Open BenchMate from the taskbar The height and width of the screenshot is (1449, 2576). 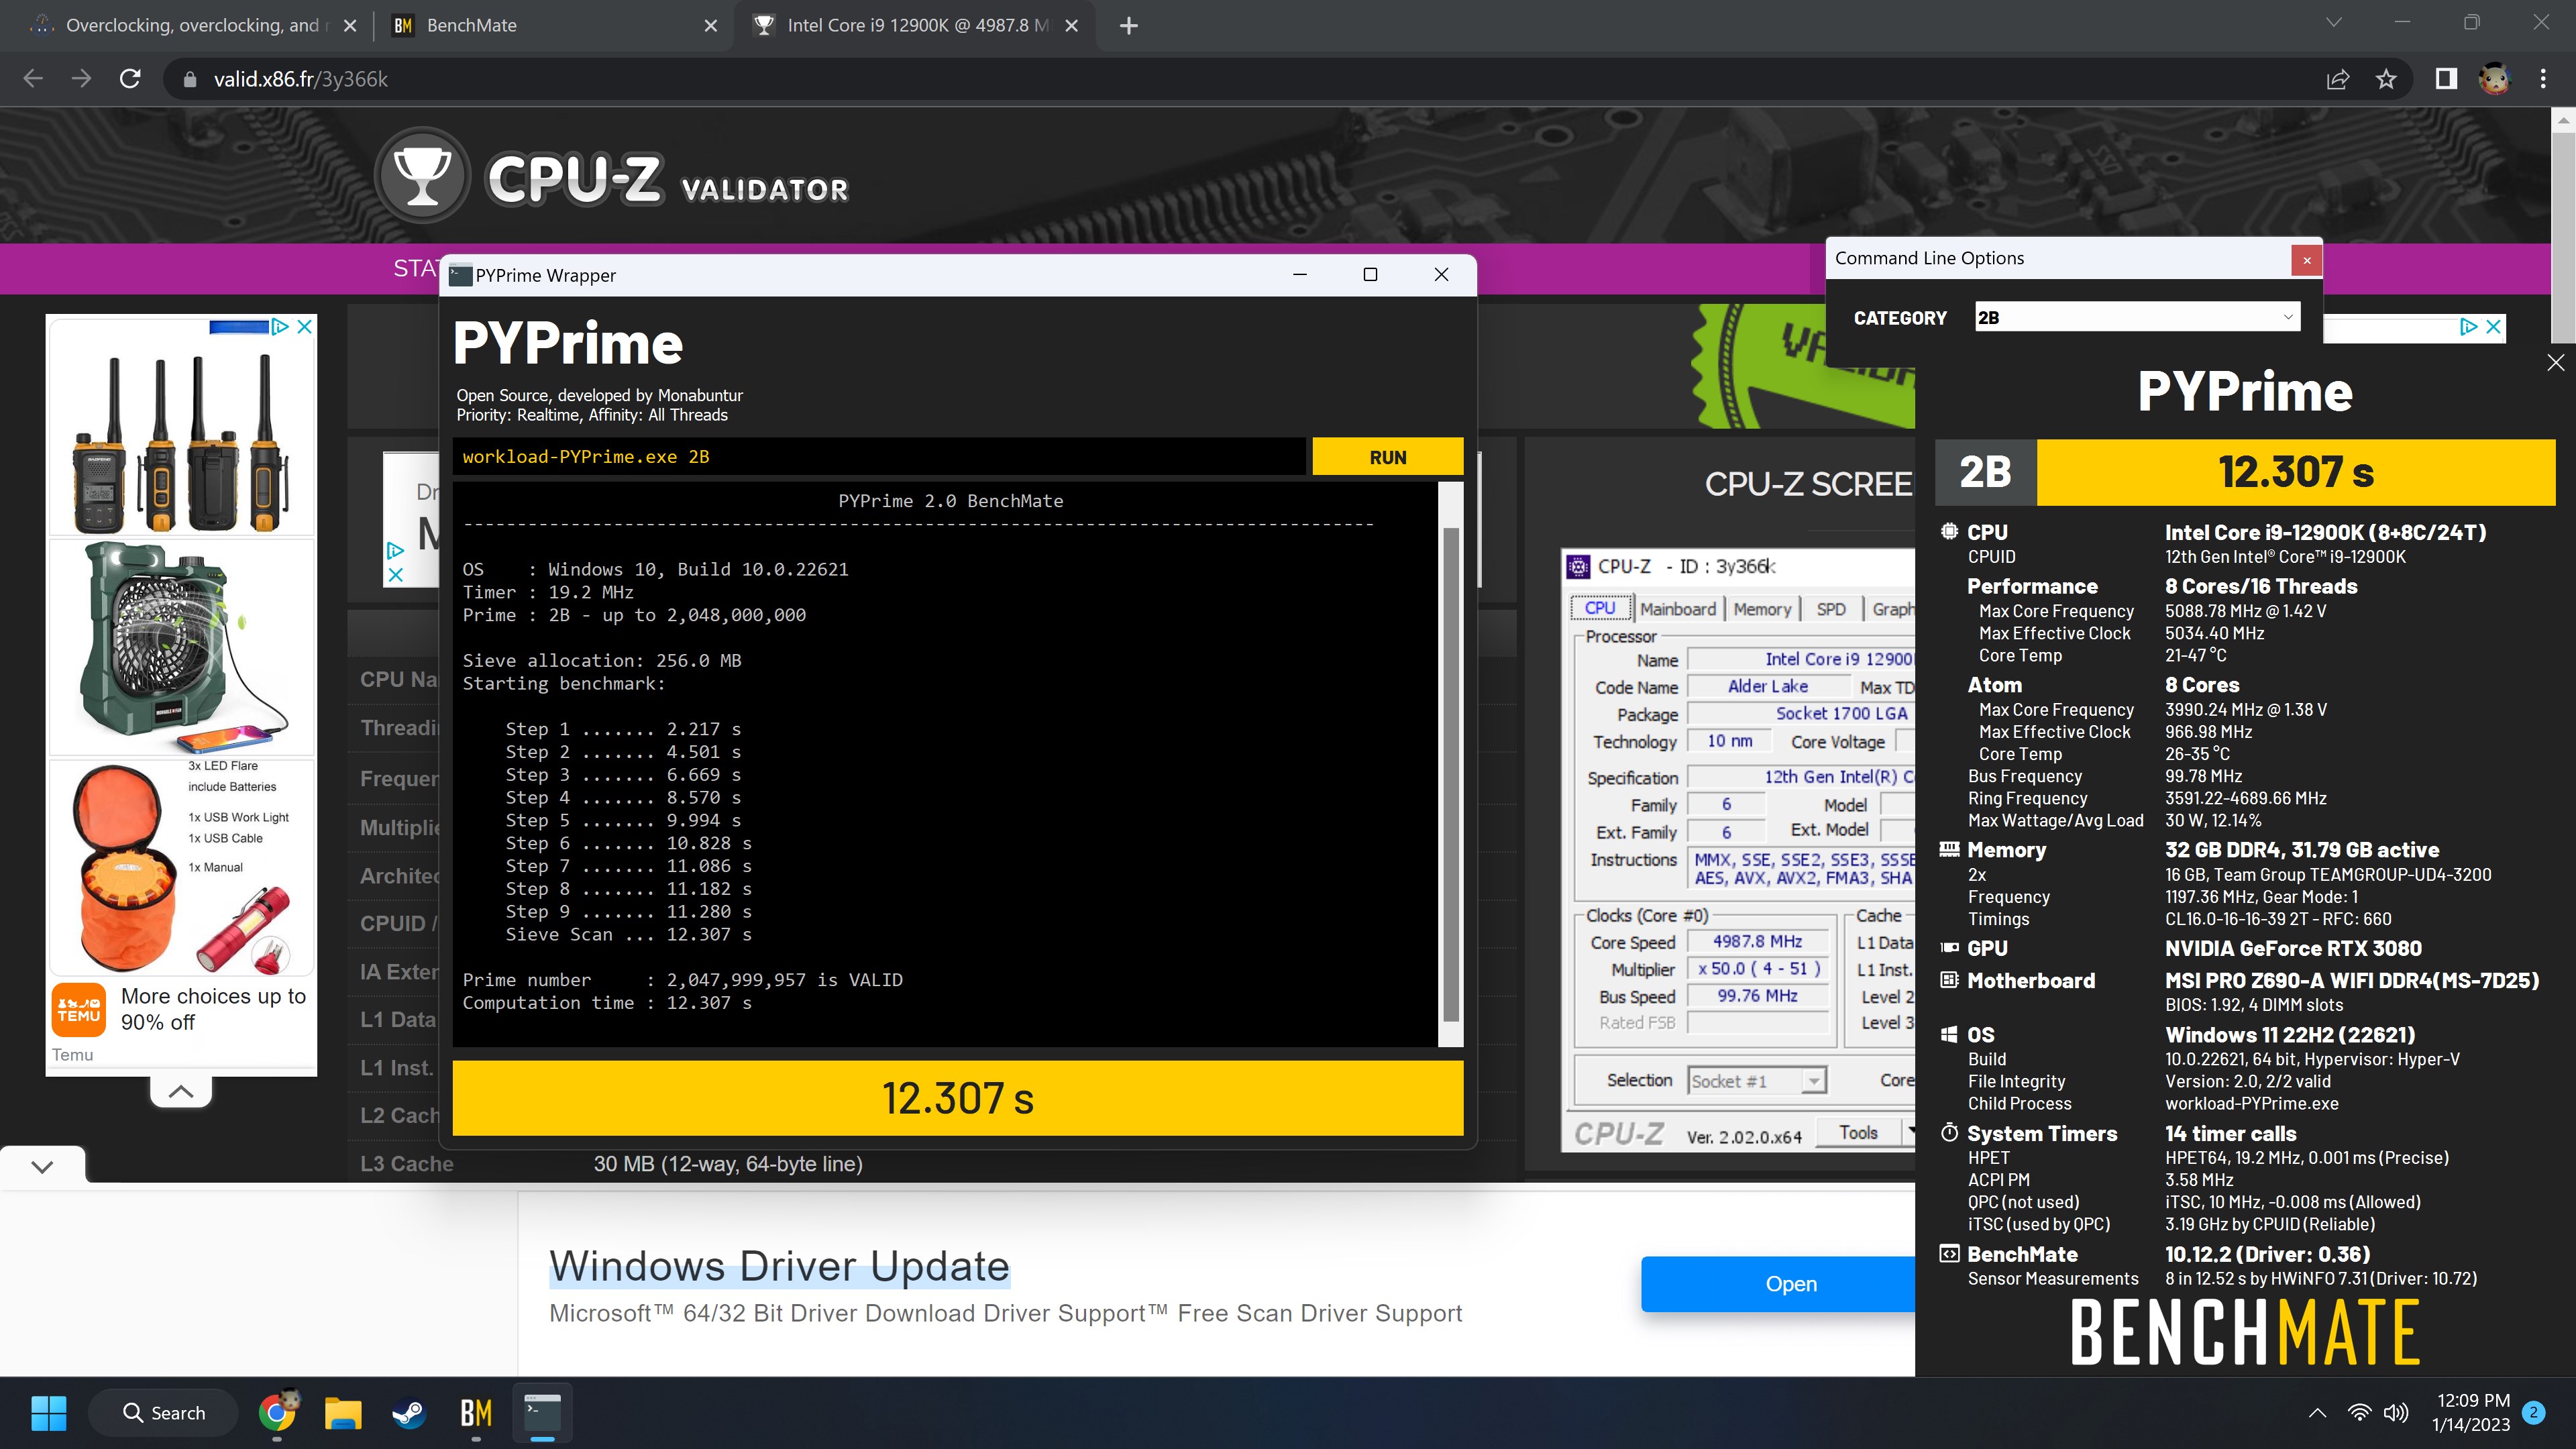[476, 1413]
